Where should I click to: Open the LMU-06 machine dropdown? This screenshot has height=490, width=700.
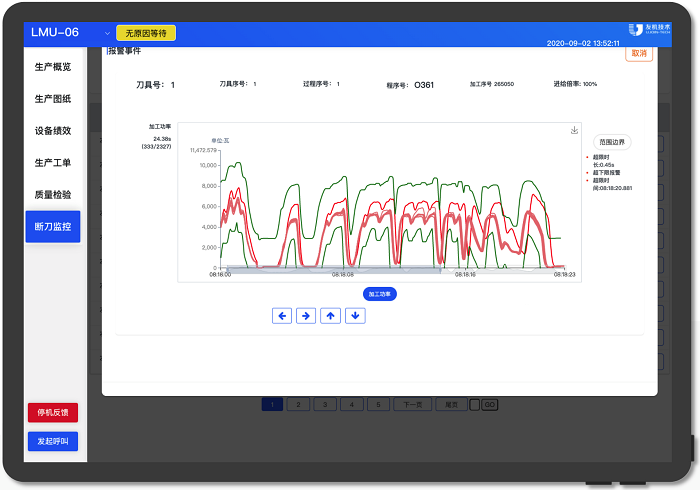[x=107, y=33]
